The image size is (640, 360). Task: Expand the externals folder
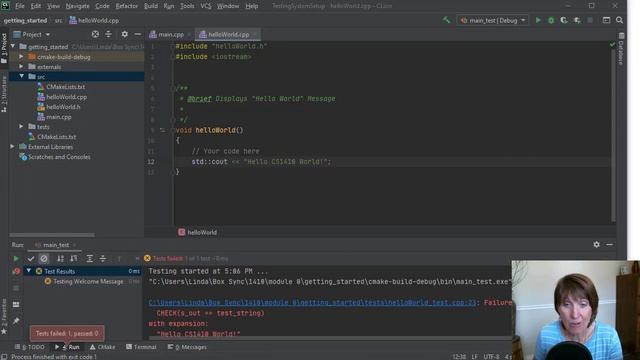(21, 66)
